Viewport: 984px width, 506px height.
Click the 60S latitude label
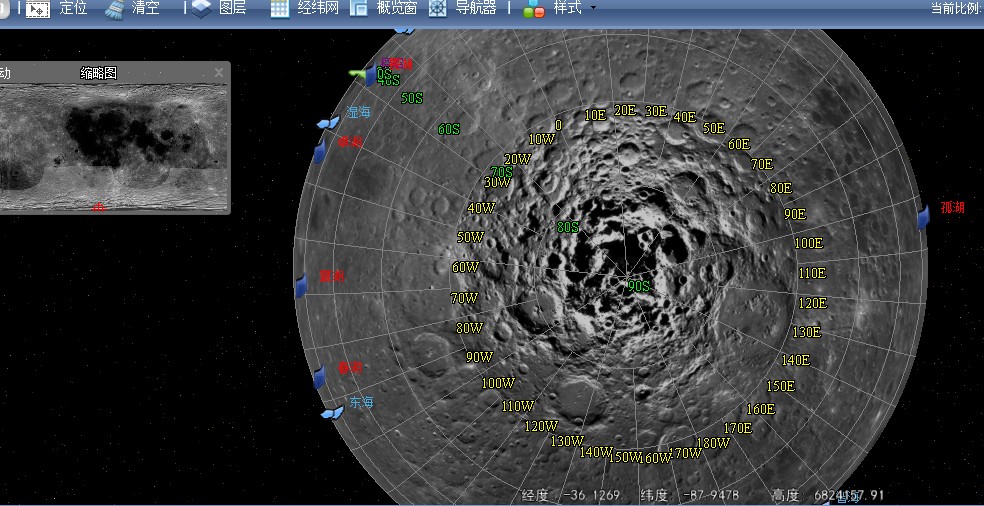click(x=449, y=129)
